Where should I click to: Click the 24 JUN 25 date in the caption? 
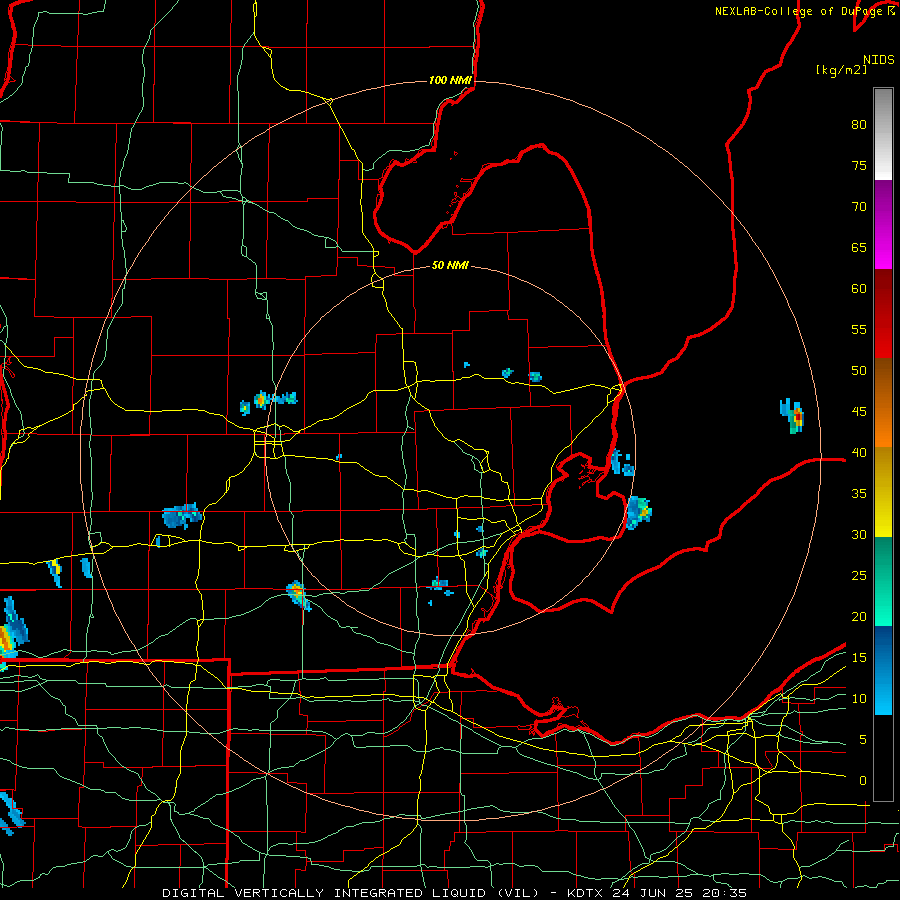653,893
